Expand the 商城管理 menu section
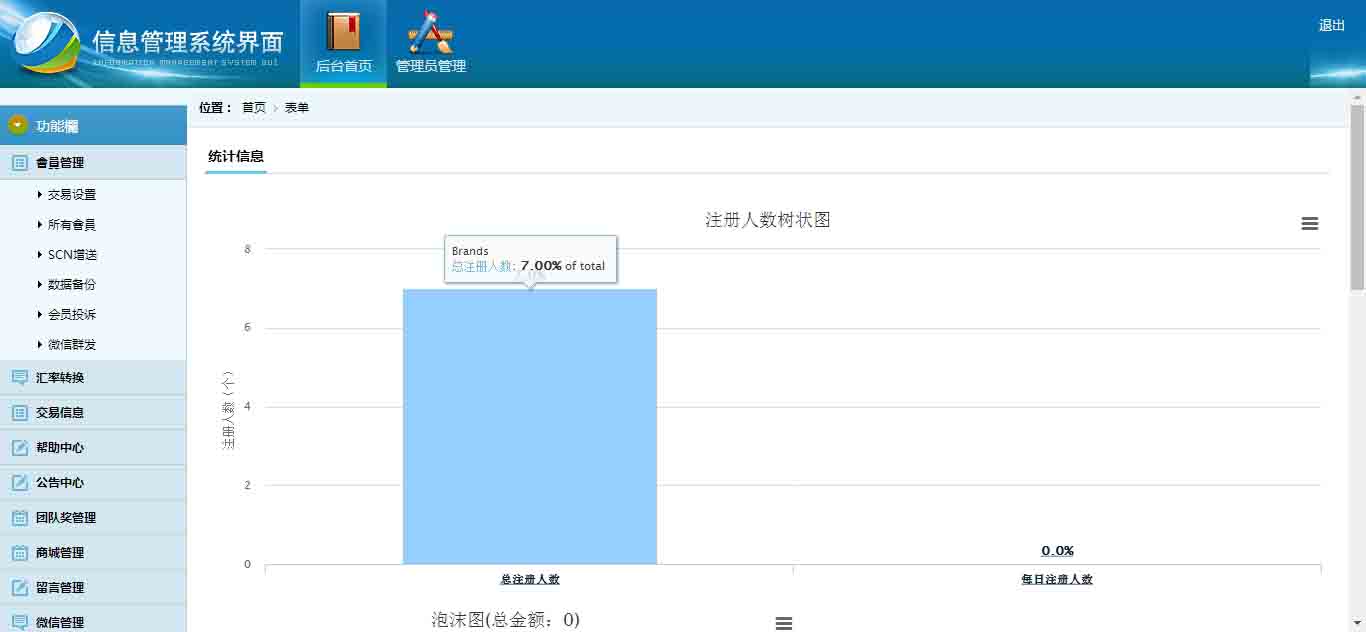 point(60,553)
